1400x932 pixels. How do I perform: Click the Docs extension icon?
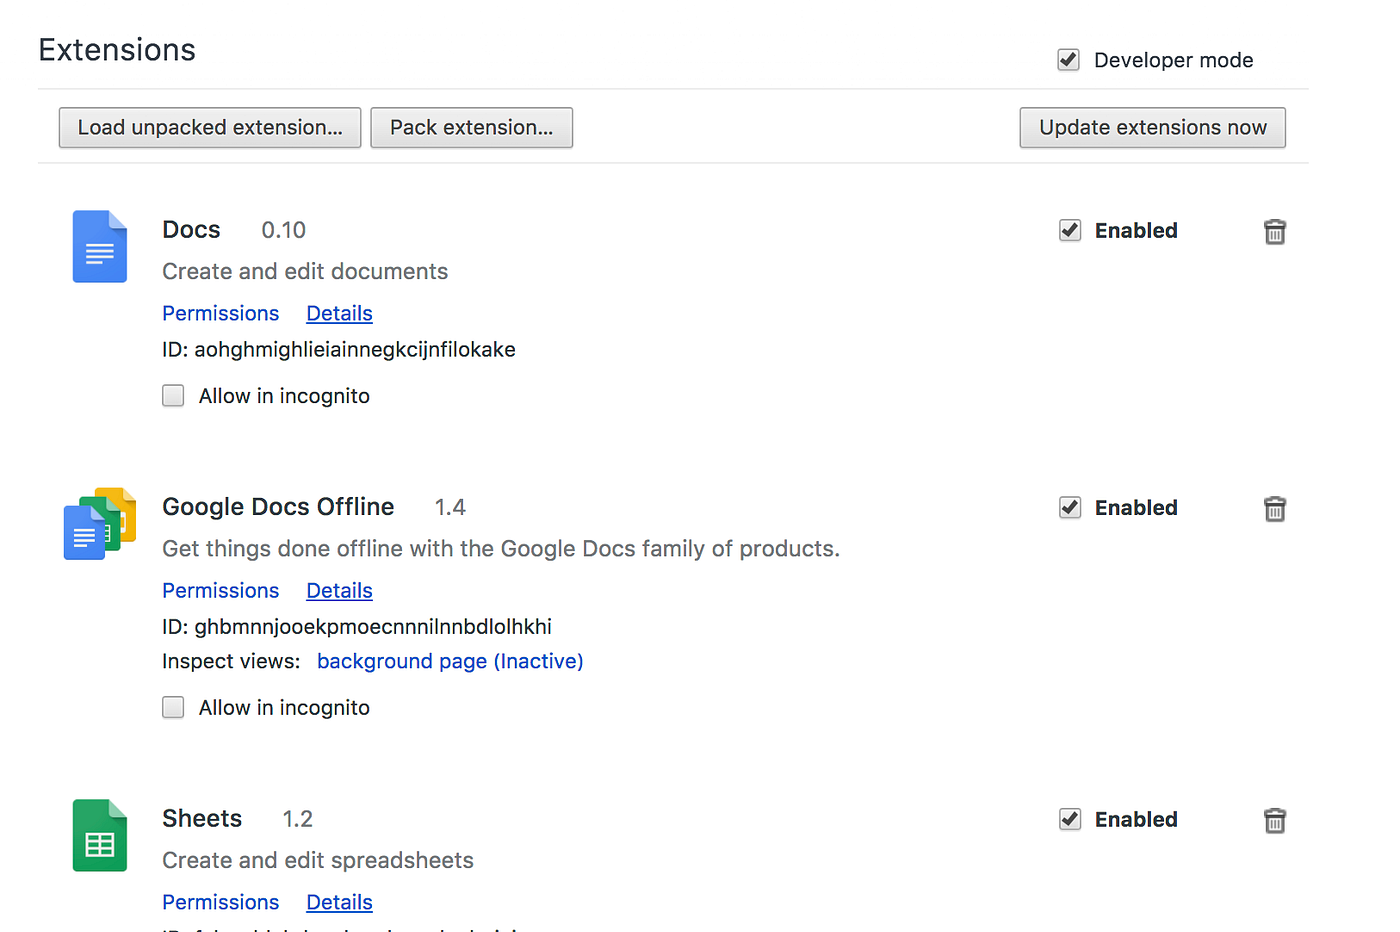[x=99, y=246]
